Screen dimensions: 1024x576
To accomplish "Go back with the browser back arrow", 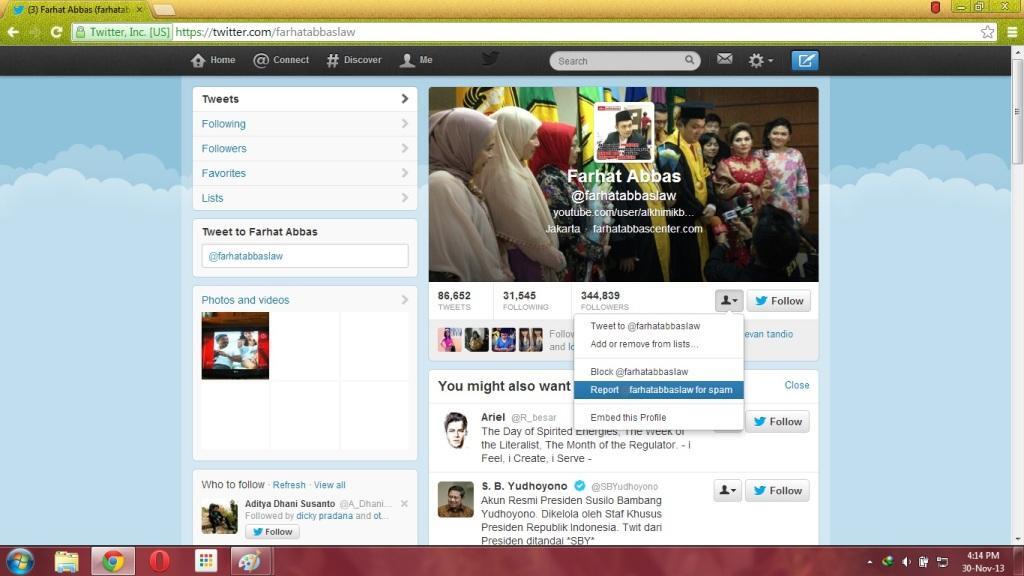I will click(x=12, y=32).
